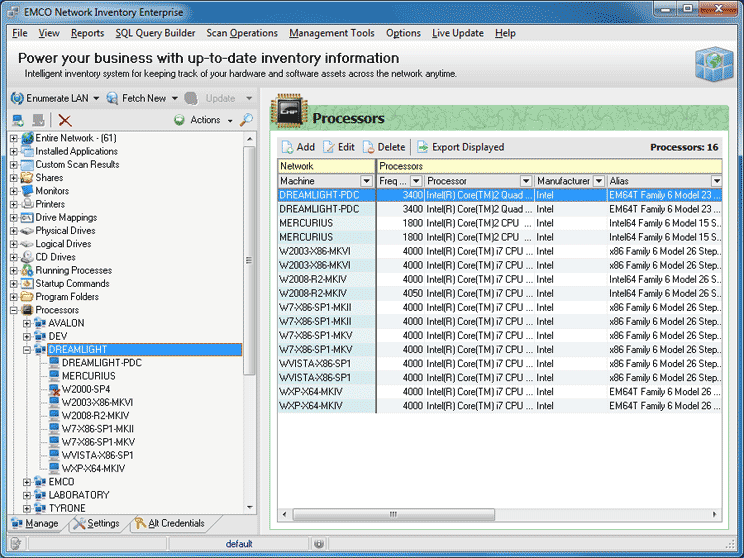The width and height of the screenshot is (744, 558).
Task: Select W2000-SP4 machine in the tree
Action: [x=86, y=389]
